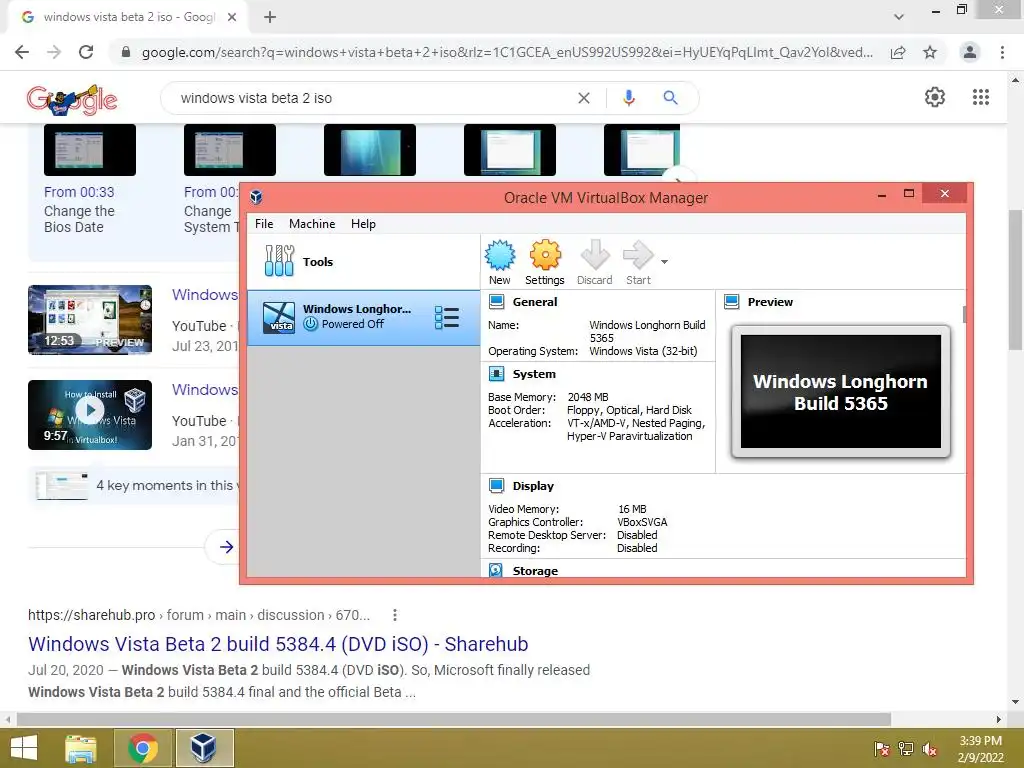
Task: Open the Sharehub Vista Beta 2 result
Action: coord(278,644)
